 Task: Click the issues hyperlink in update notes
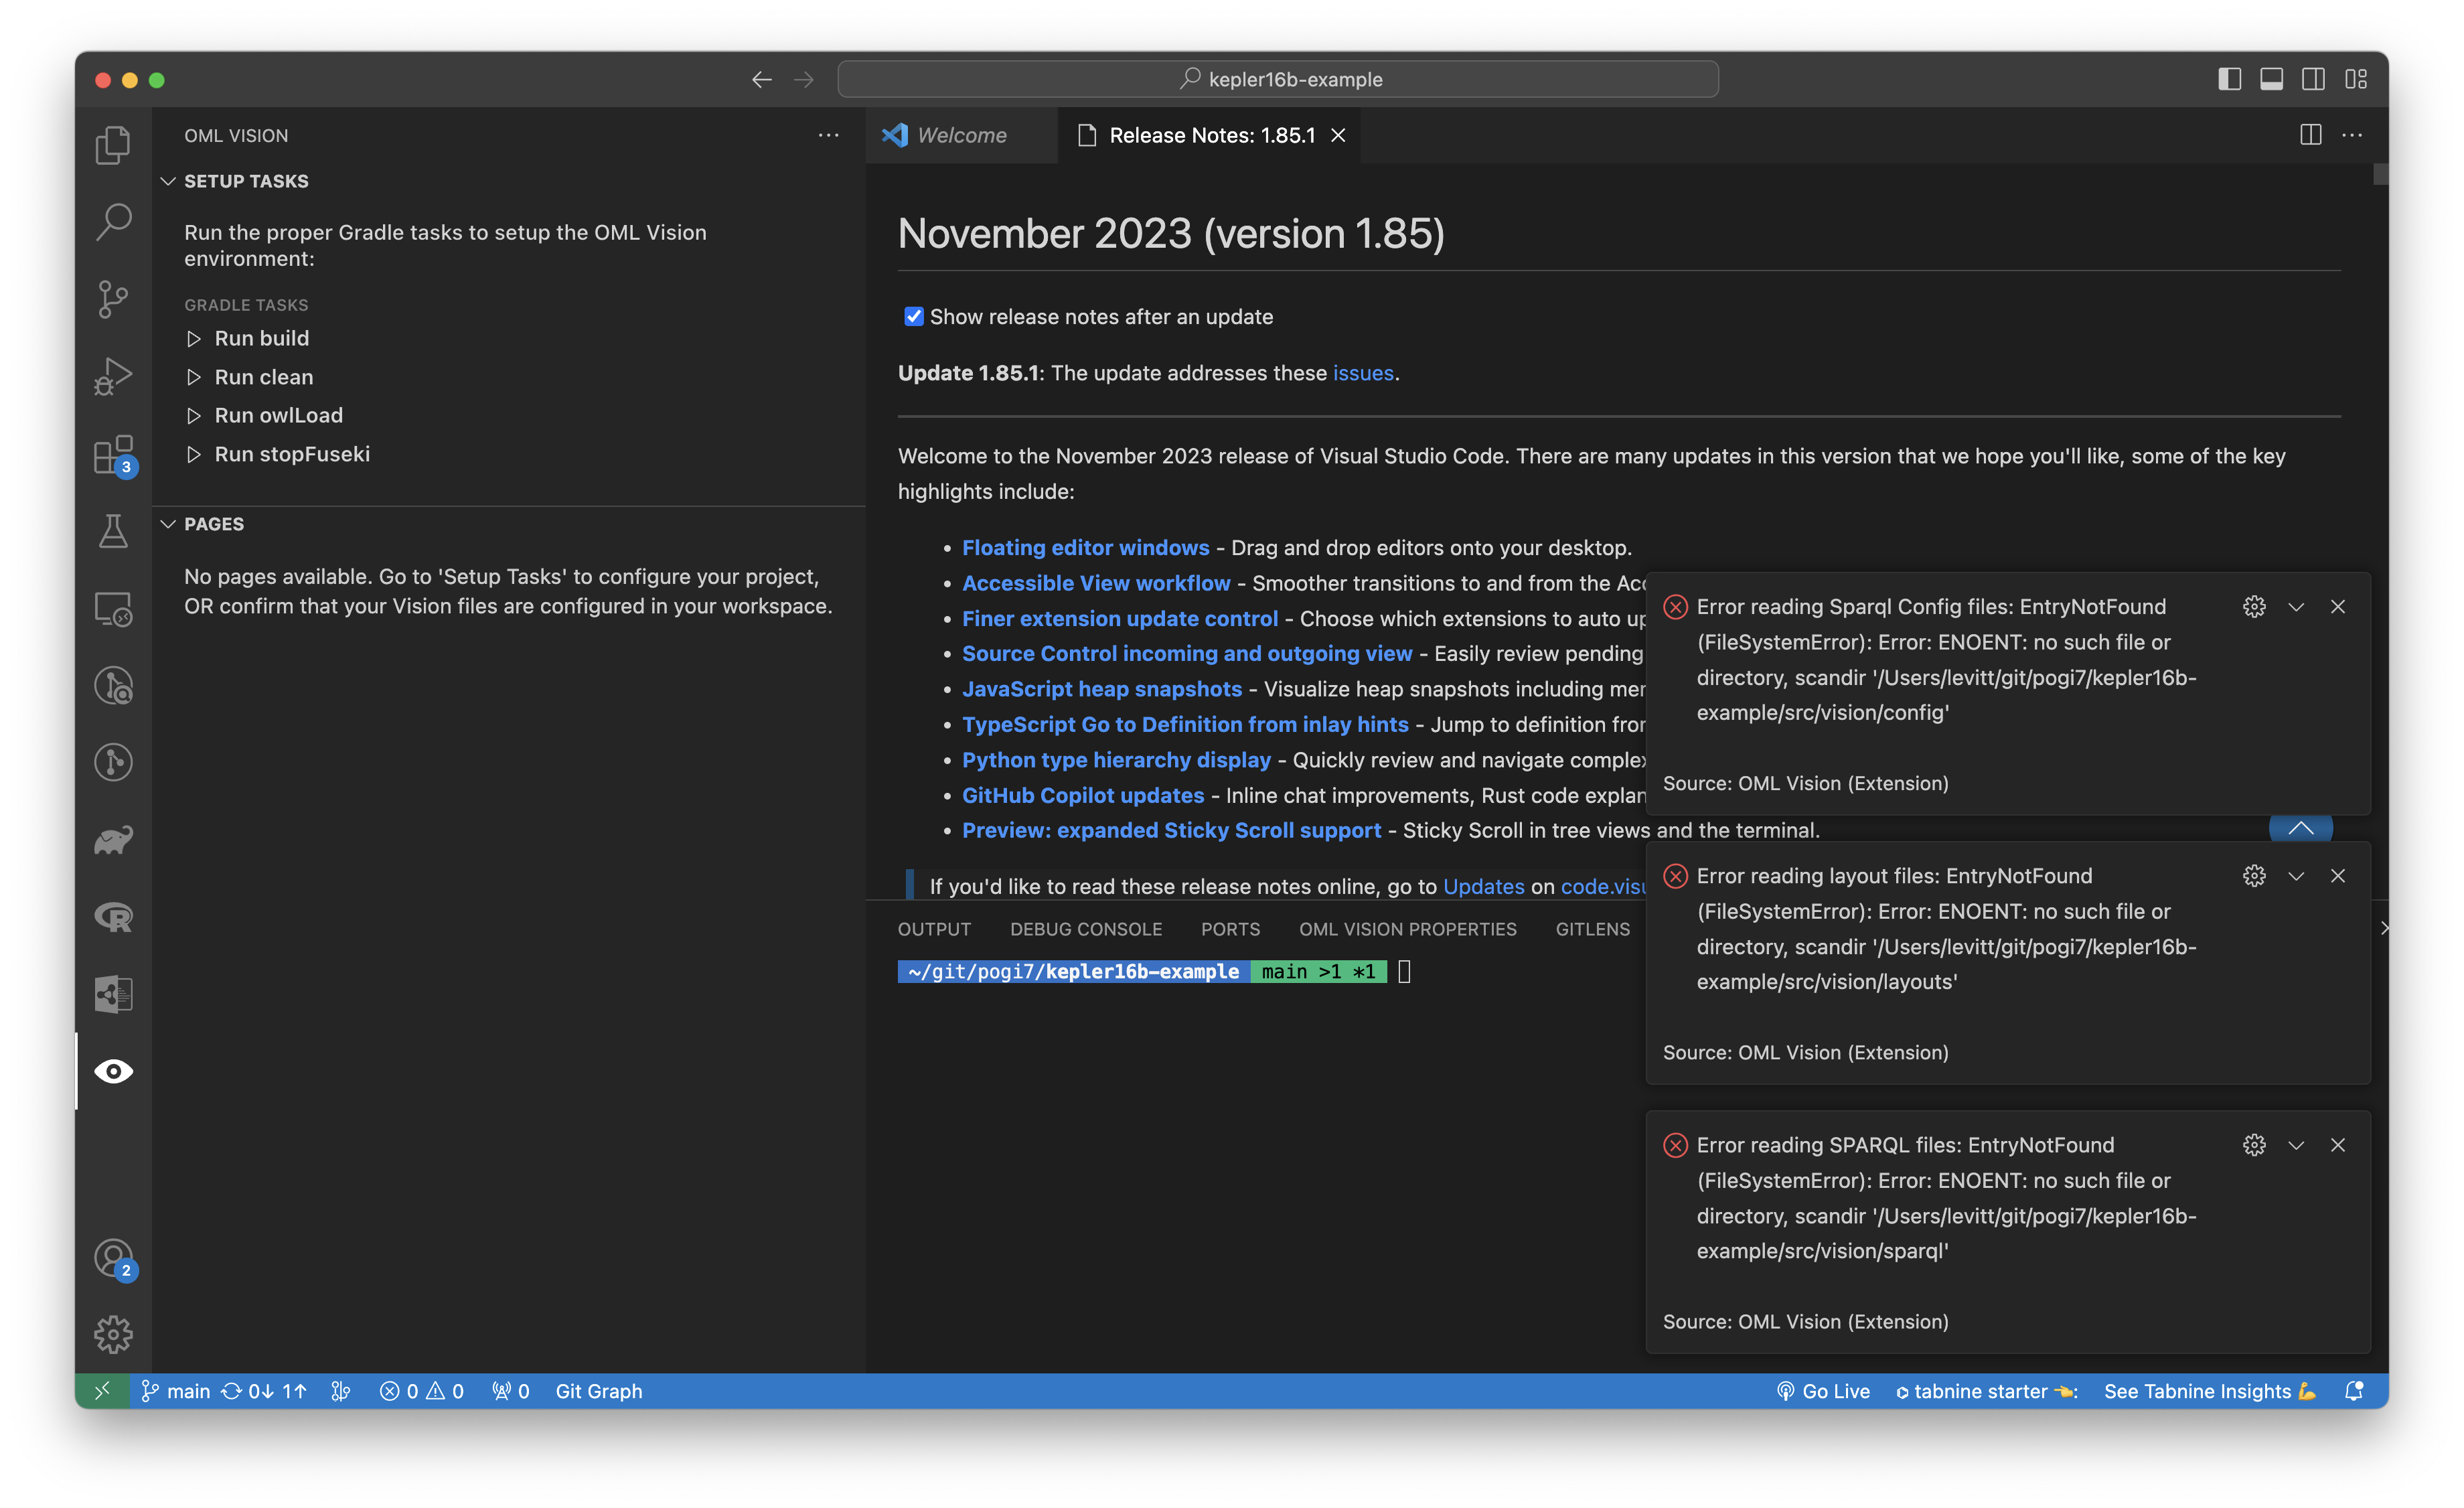pyautogui.click(x=1364, y=373)
